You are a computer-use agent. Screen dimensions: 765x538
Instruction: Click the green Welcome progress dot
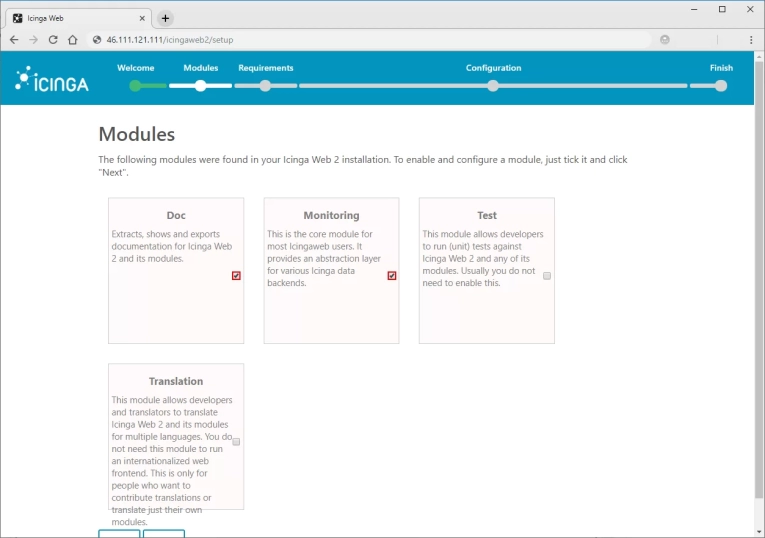[135, 86]
